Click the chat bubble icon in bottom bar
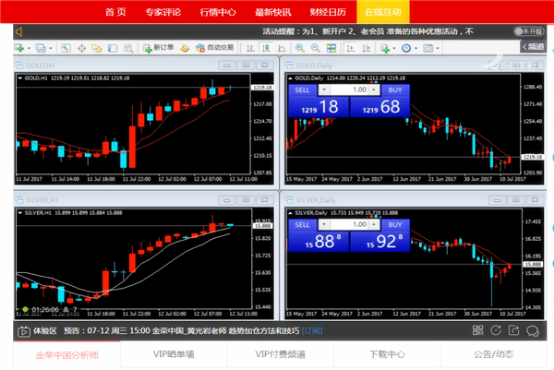Screen dimensions: 554x370 pos(532,331)
